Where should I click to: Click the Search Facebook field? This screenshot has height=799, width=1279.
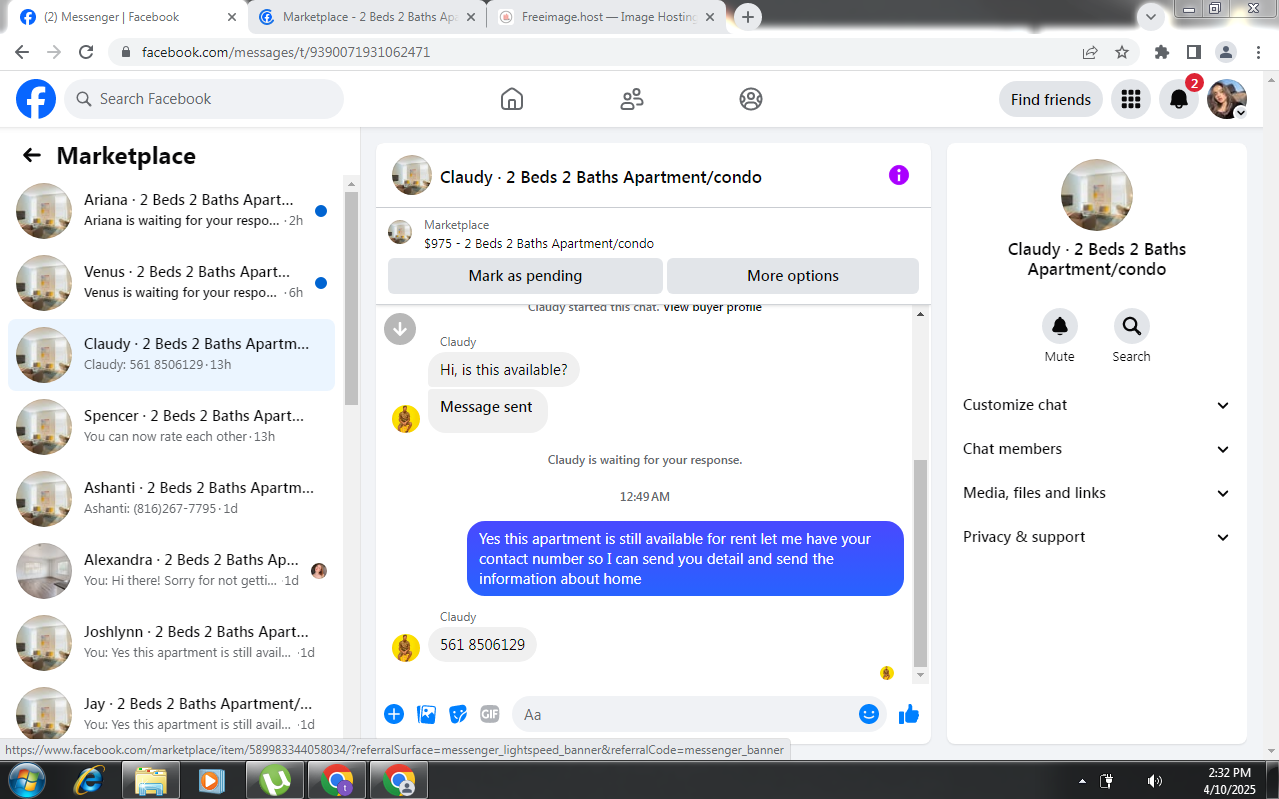(x=204, y=99)
